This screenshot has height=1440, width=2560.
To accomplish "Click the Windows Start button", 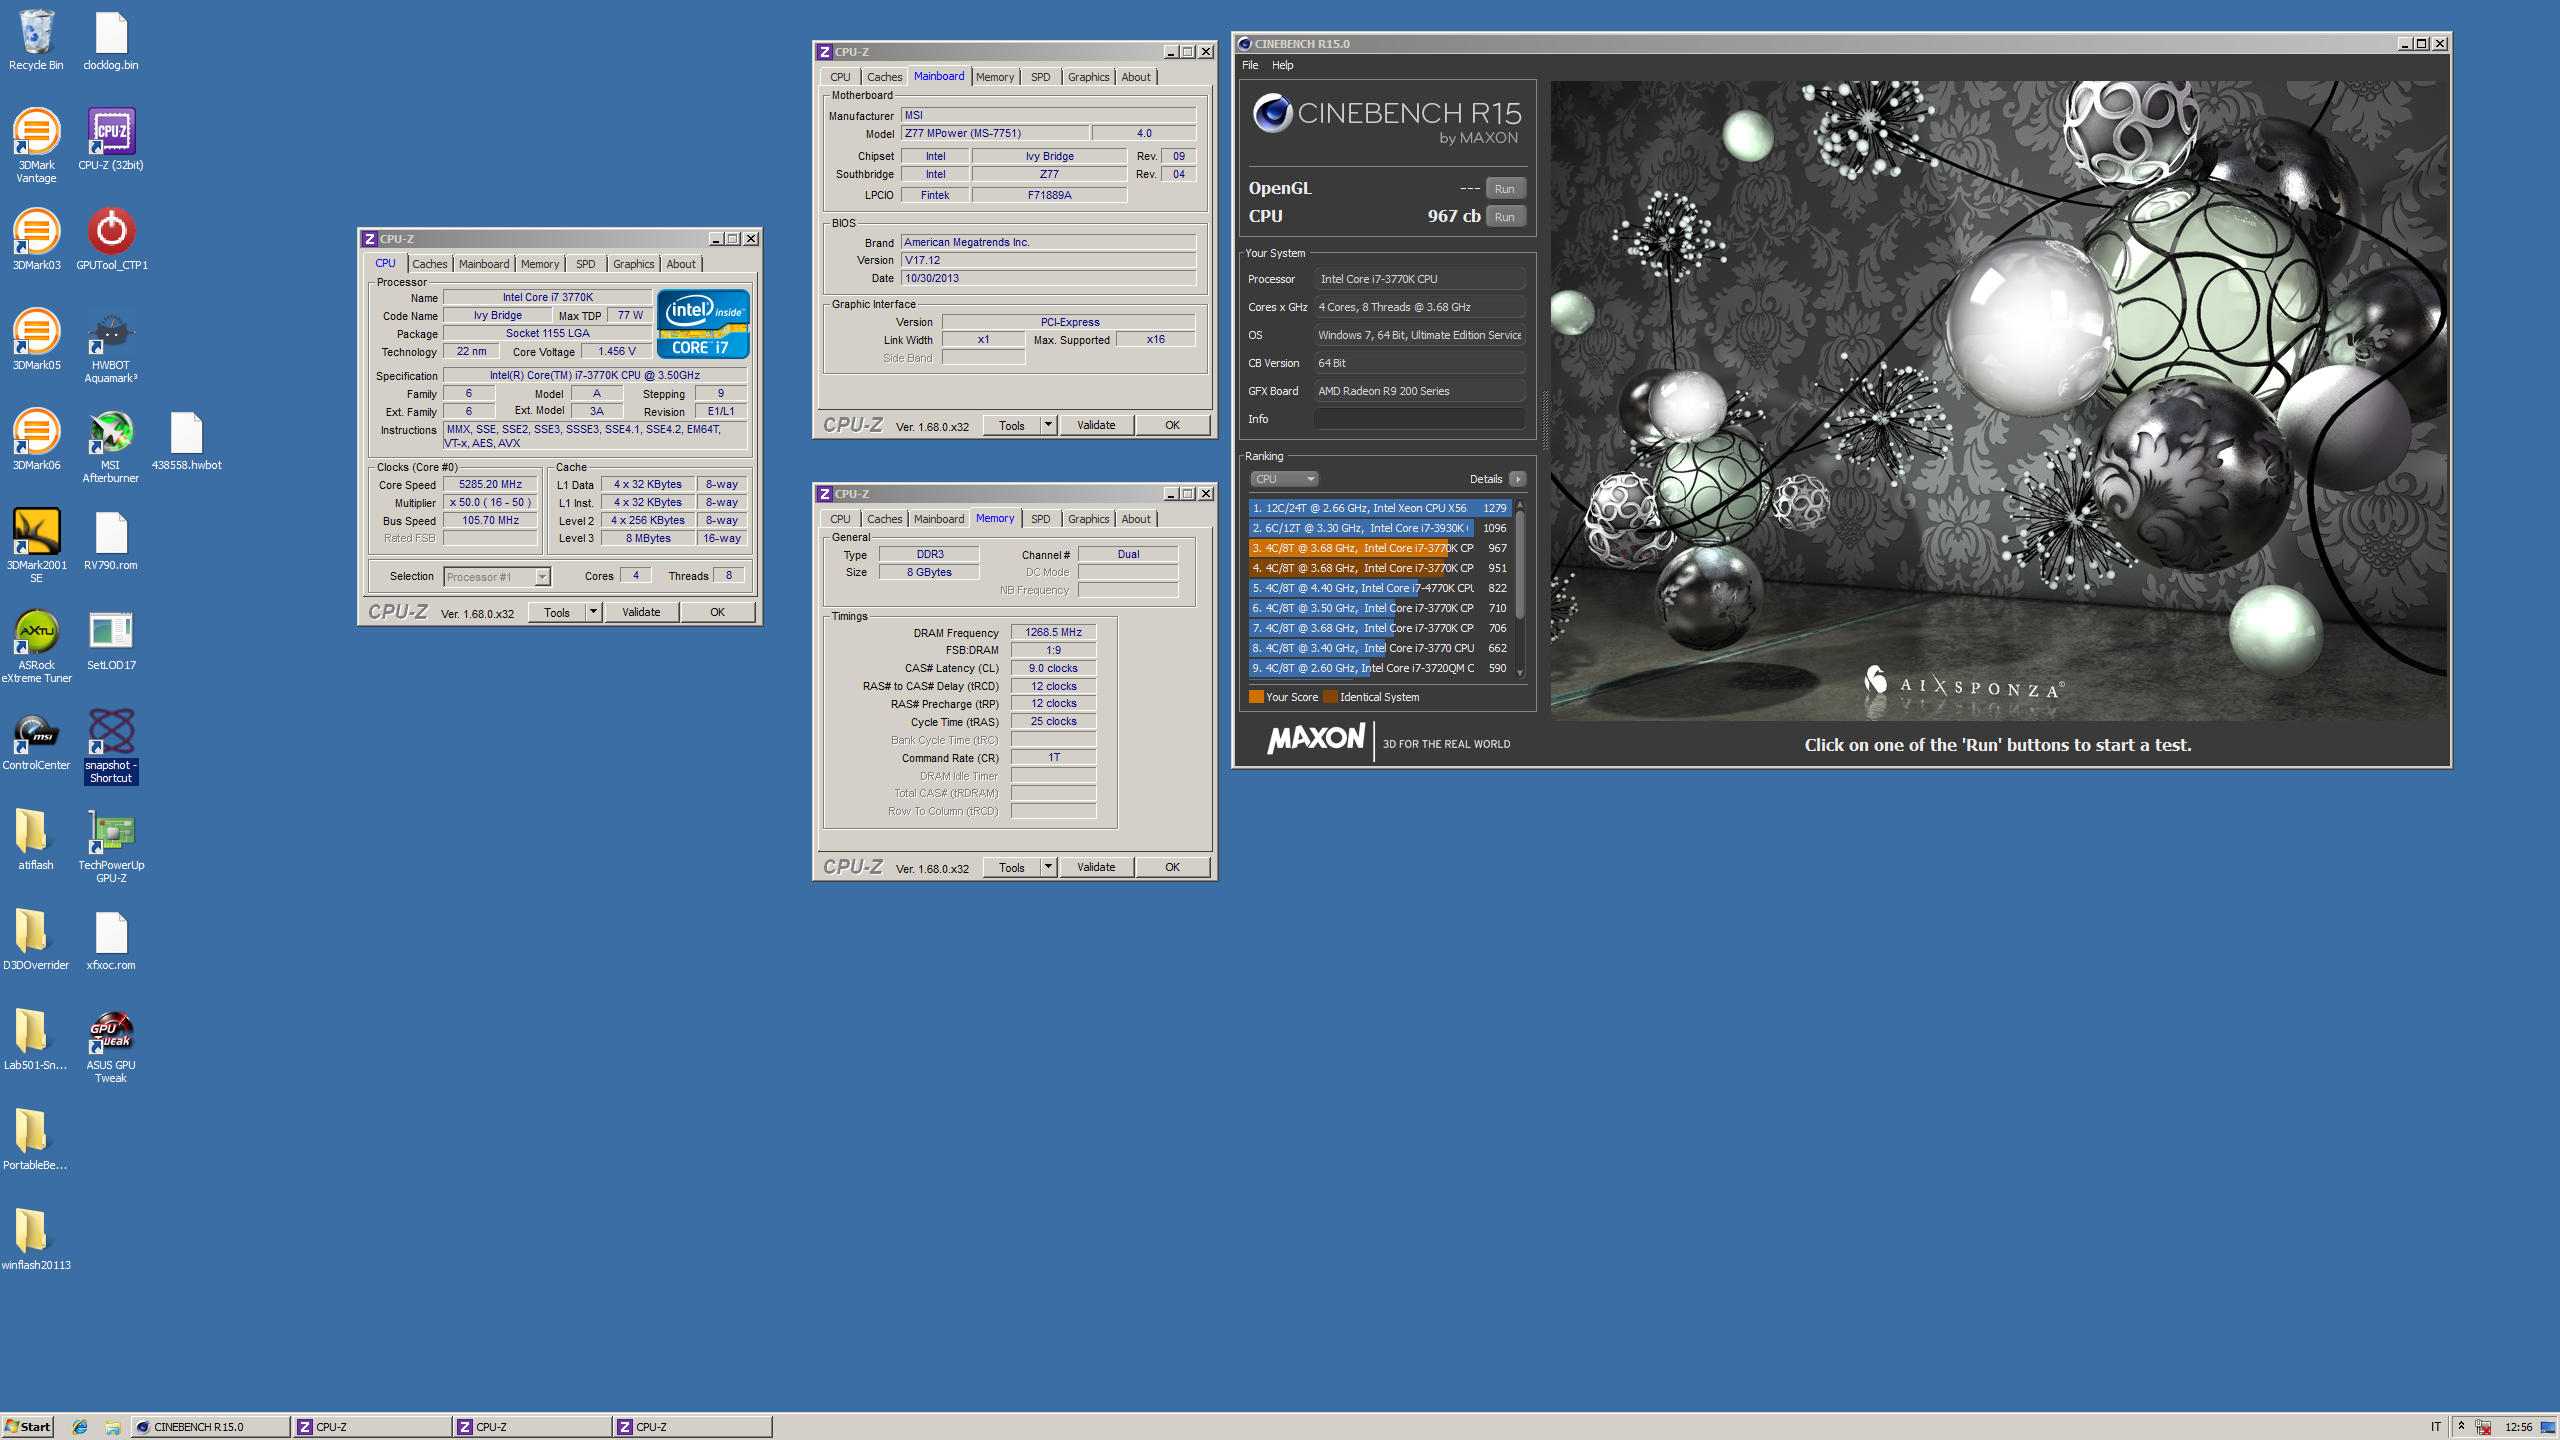I will click(28, 1427).
